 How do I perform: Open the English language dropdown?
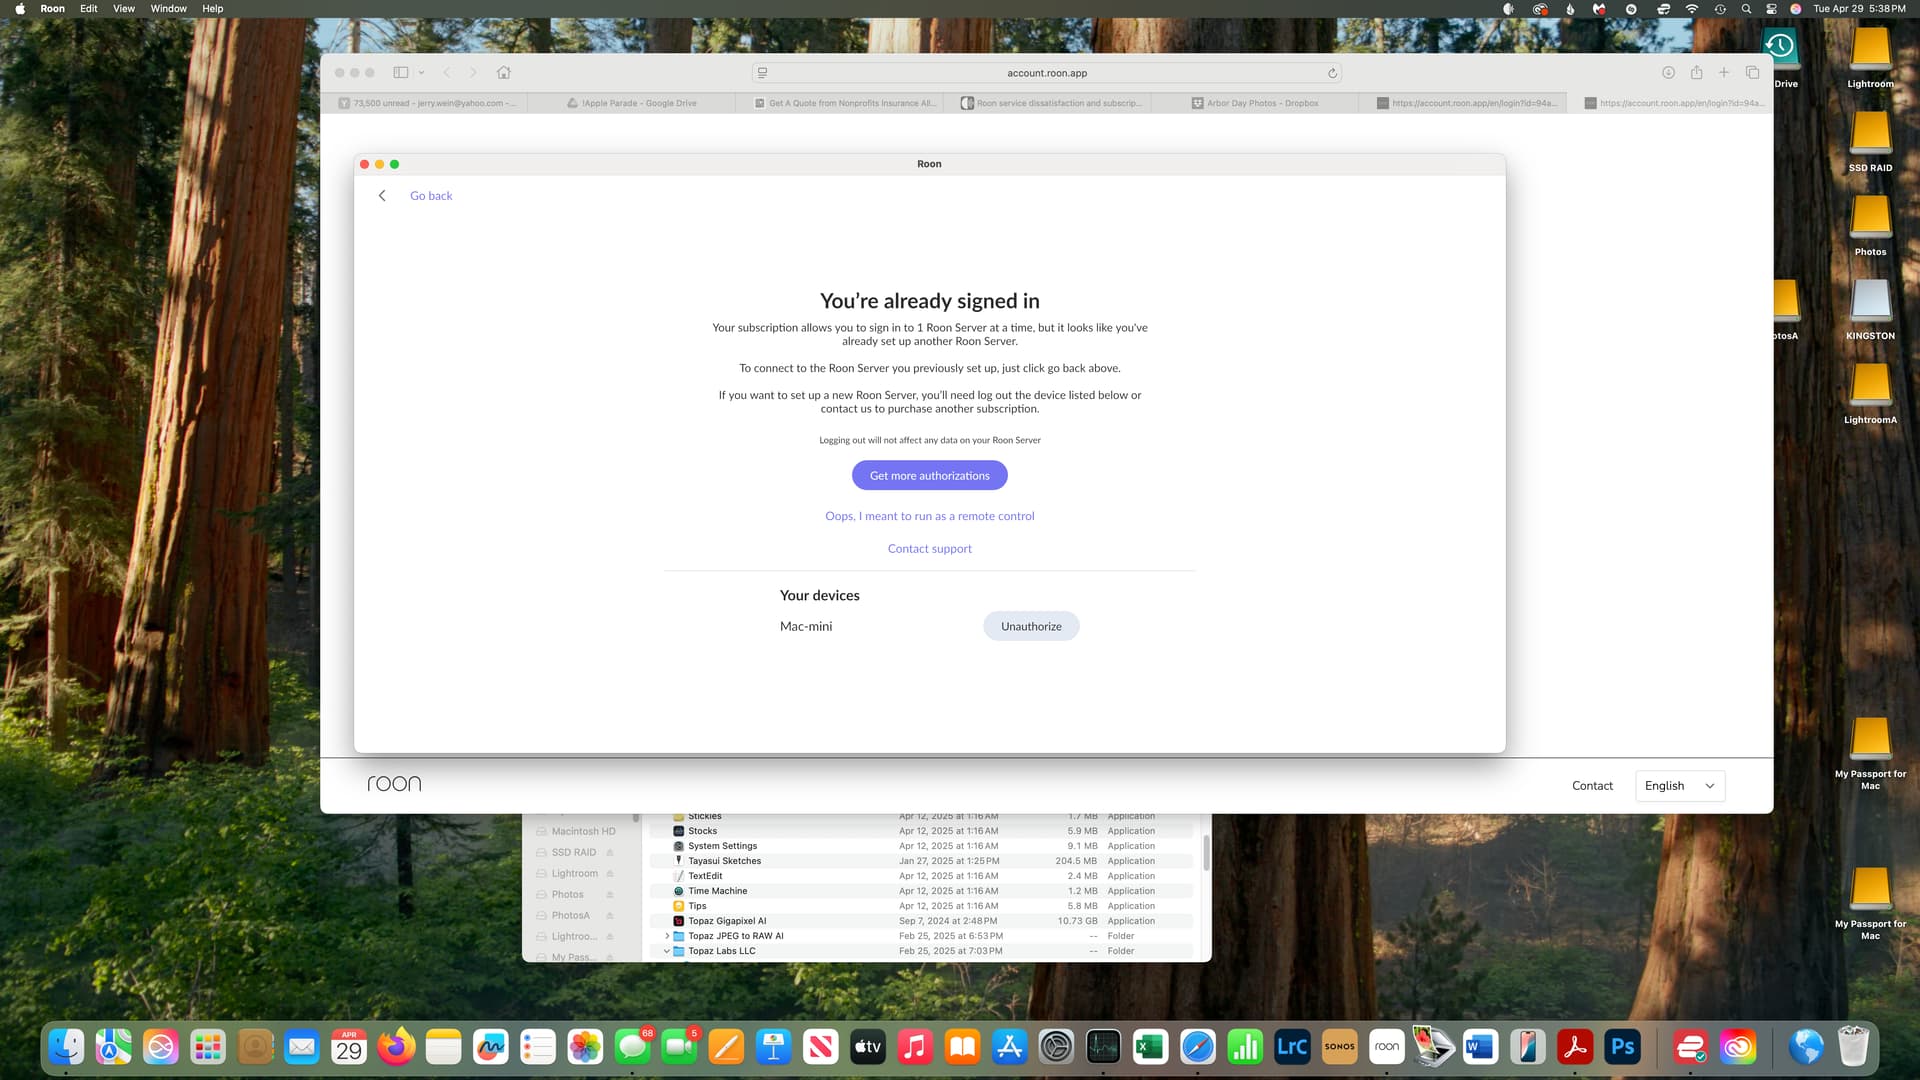(x=1679, y=786)
